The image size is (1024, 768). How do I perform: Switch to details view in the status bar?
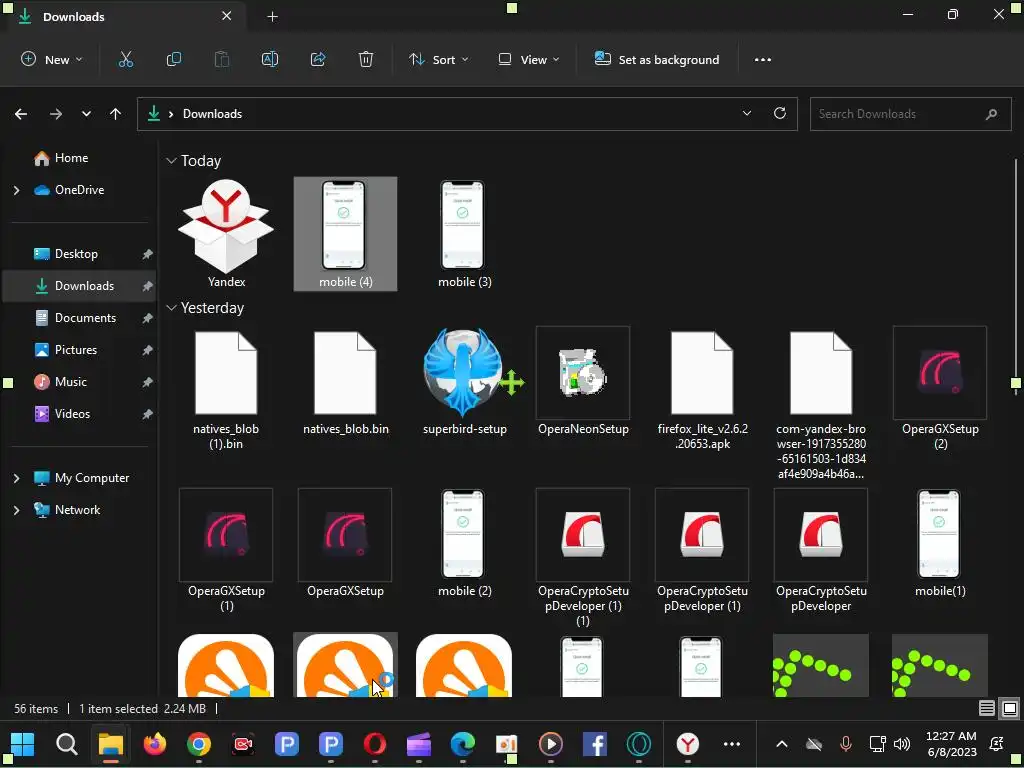pyautogui.click(x=987, y=708)
